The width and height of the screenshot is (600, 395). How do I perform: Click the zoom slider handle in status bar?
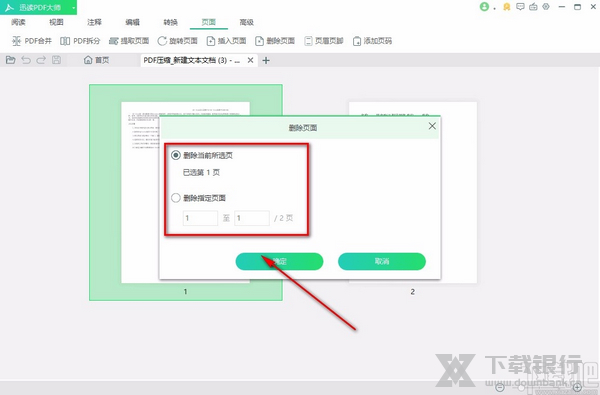coord(520,388)
